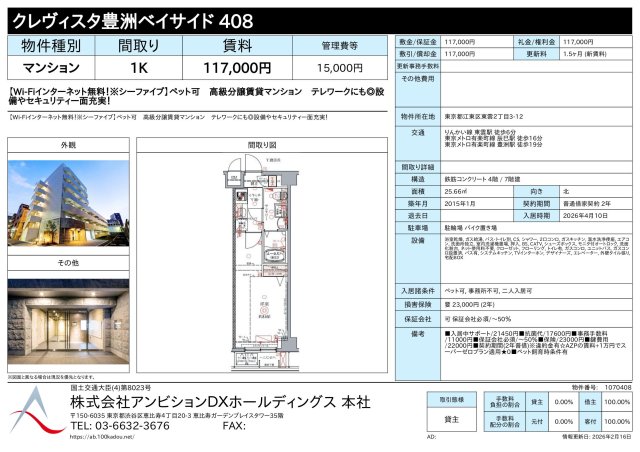This screenshot has width=640, height=452.
Task: Open the floor plan drawing
Action: (x=262, y=262)
